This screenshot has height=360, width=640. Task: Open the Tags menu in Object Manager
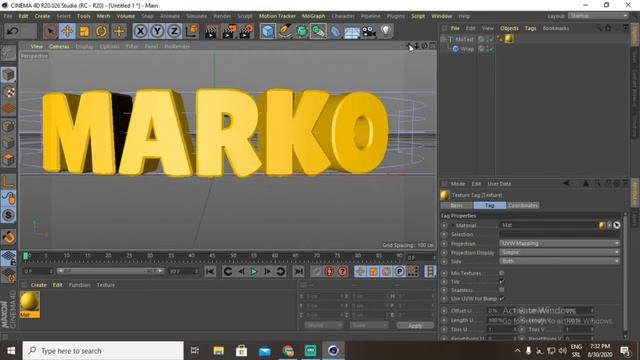(530, 28)
